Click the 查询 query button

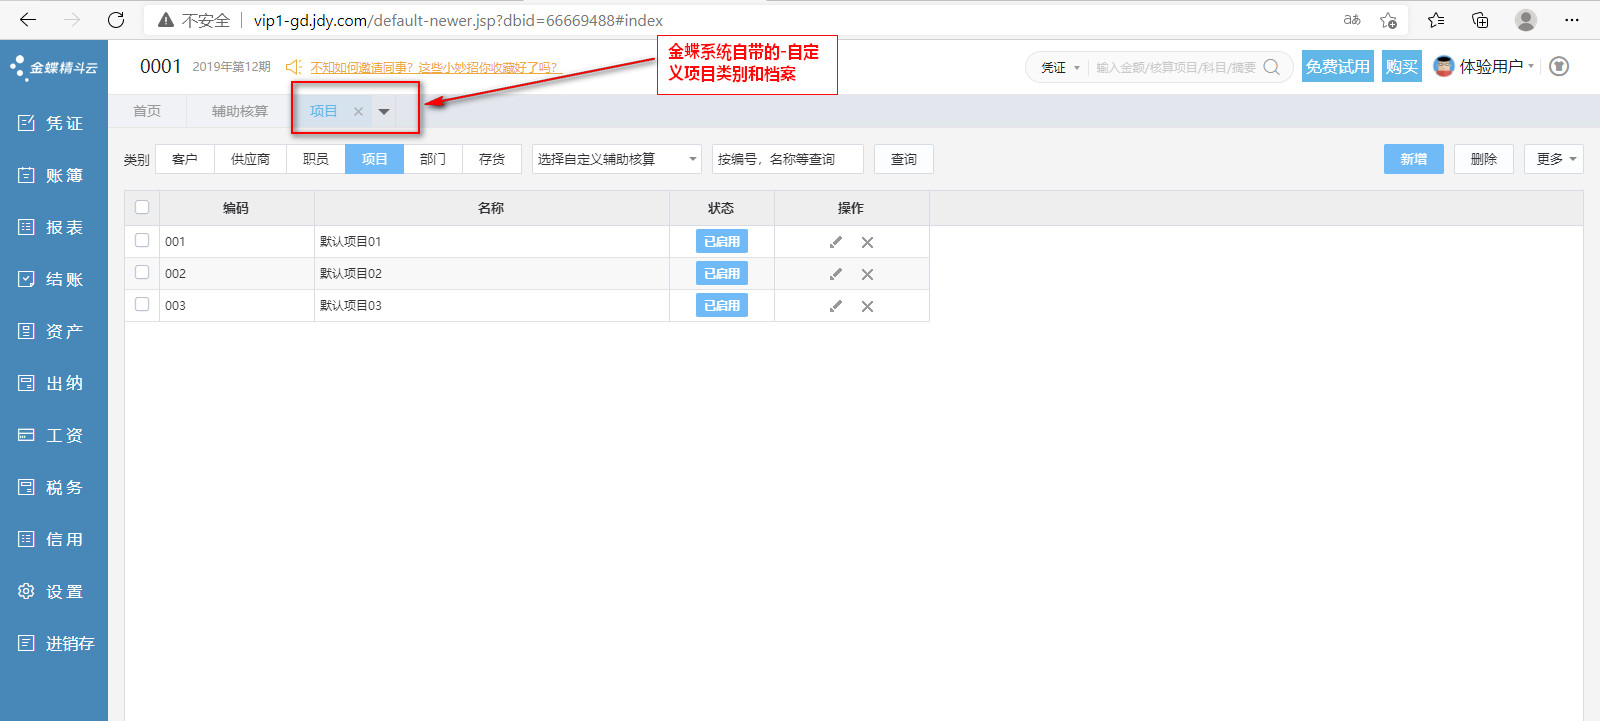click(904, 159)
